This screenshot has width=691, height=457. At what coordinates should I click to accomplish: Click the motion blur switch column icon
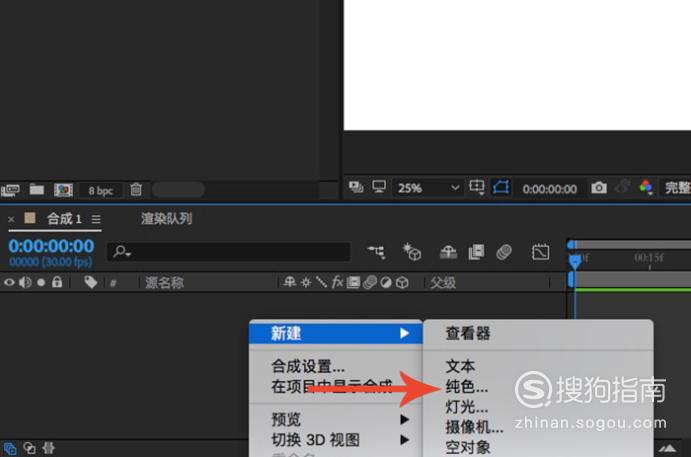click(x=370, y=282)
